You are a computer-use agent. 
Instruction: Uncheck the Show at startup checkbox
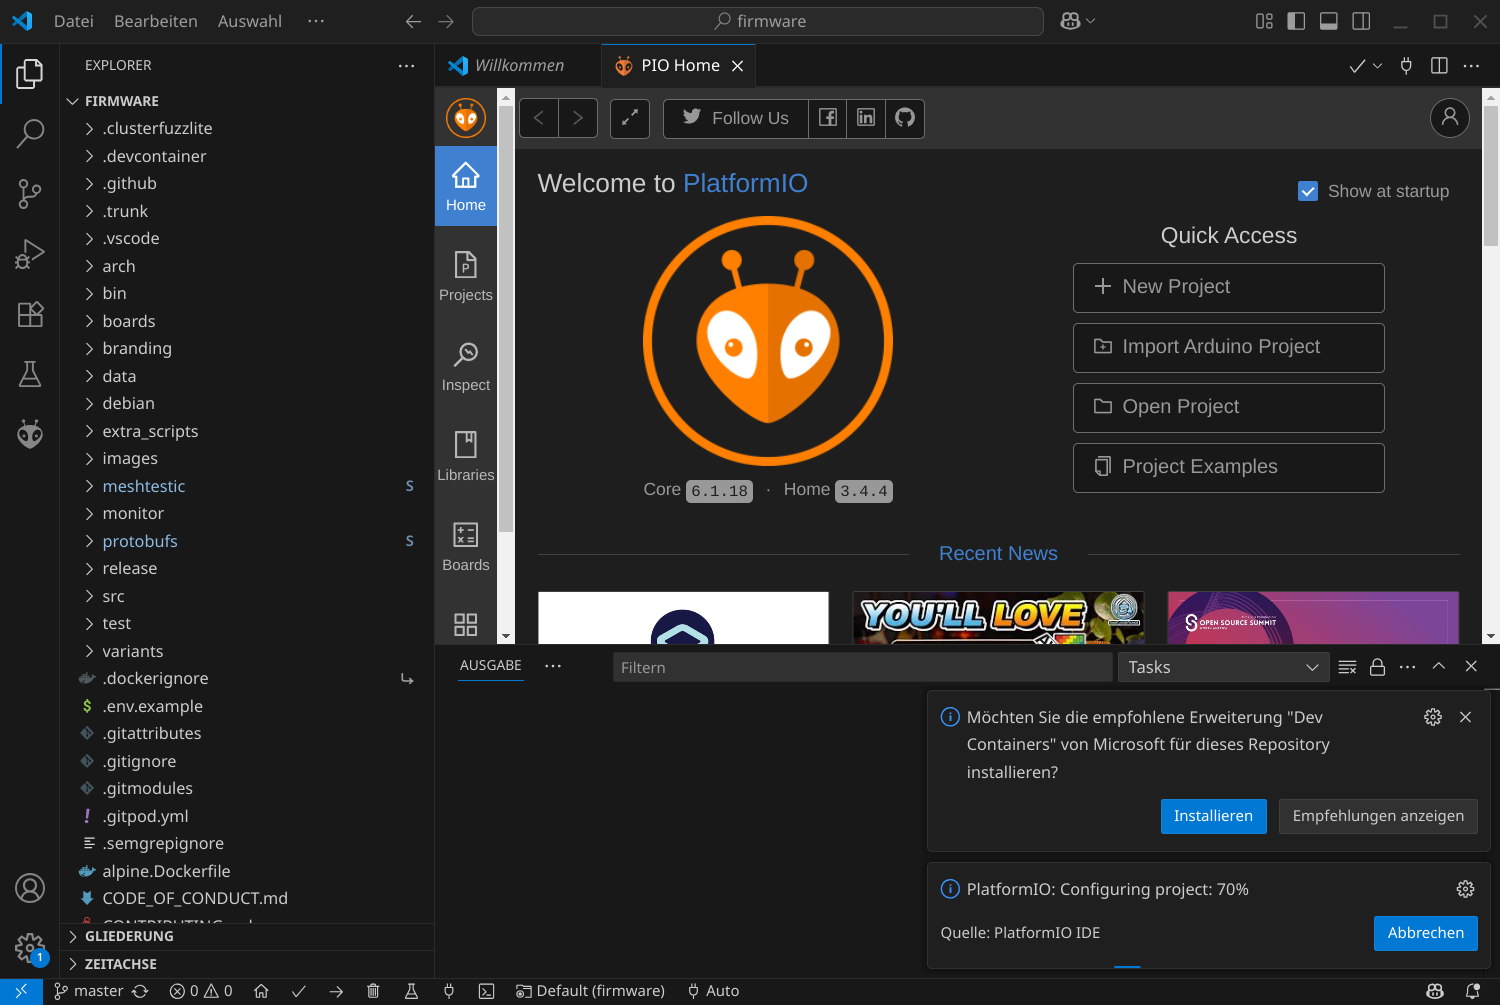coord(1308,191)
